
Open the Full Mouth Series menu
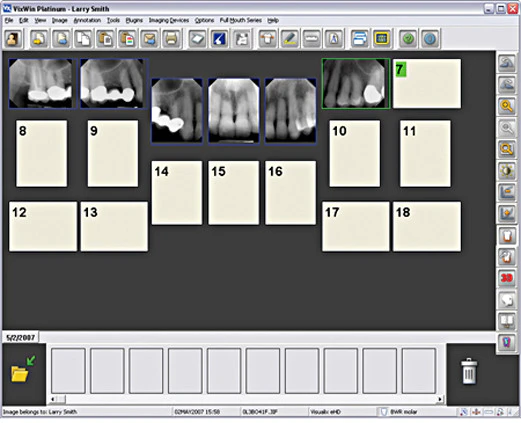tap(240, 20)
